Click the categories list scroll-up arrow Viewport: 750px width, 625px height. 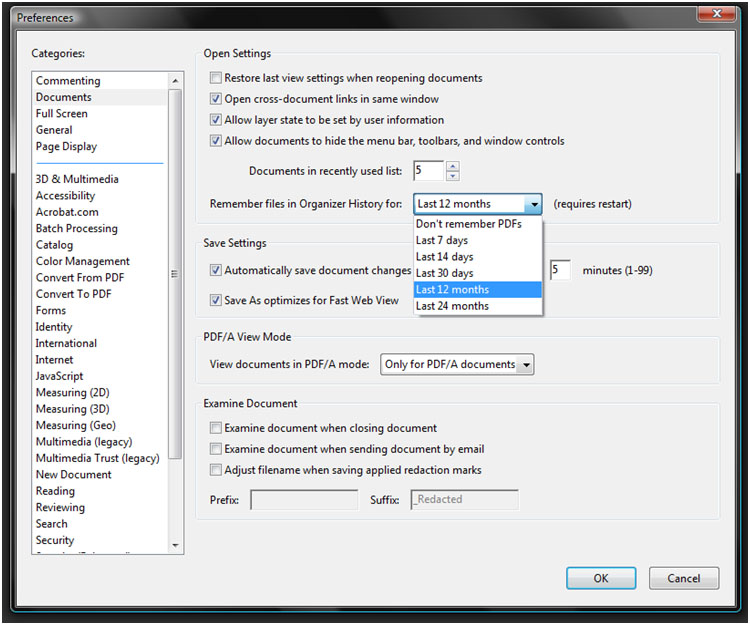[x=175, y=81]
